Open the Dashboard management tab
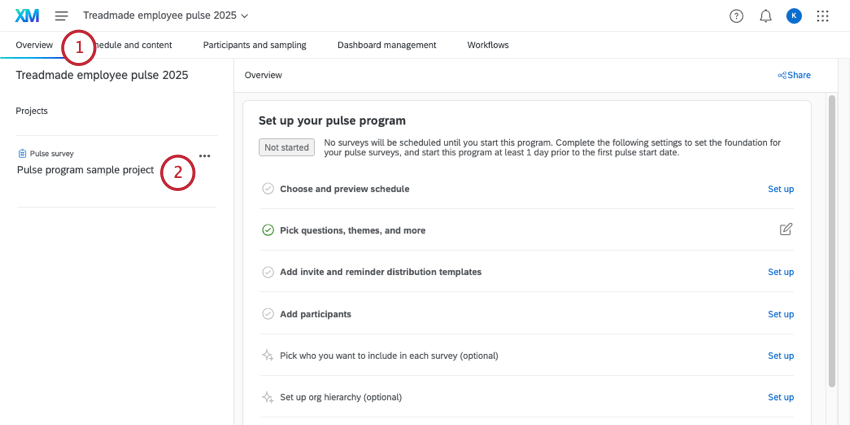 (386, 45)
